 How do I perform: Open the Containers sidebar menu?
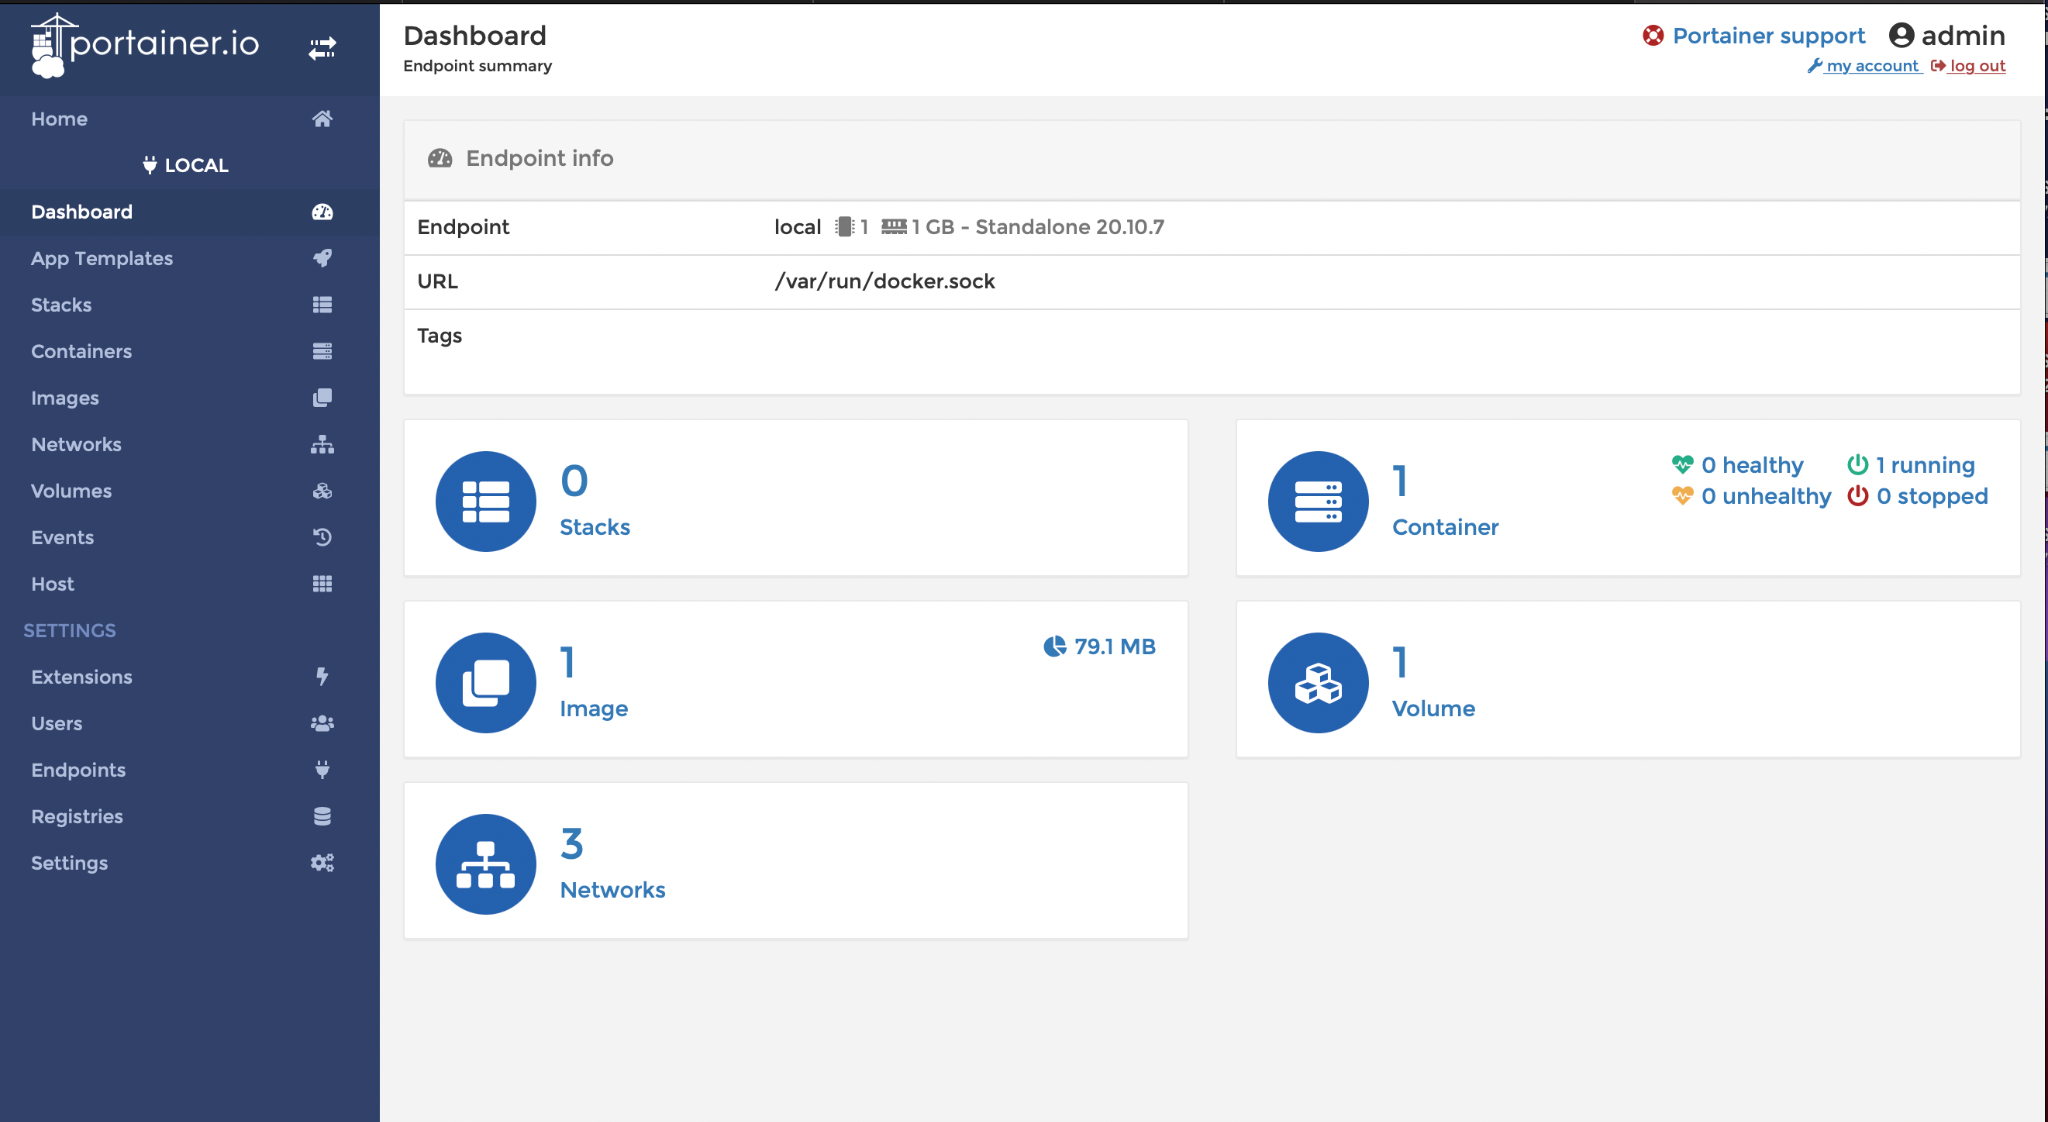click(x=81, y=351)
